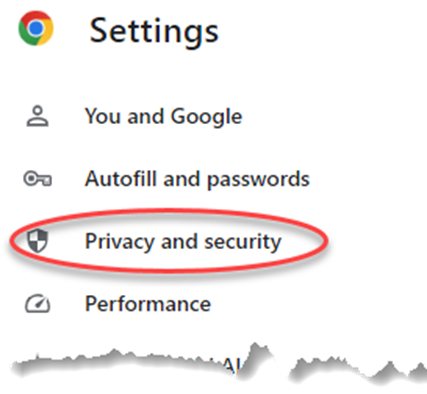
Task: Click the Settings page heading
Action: point(154,31)
